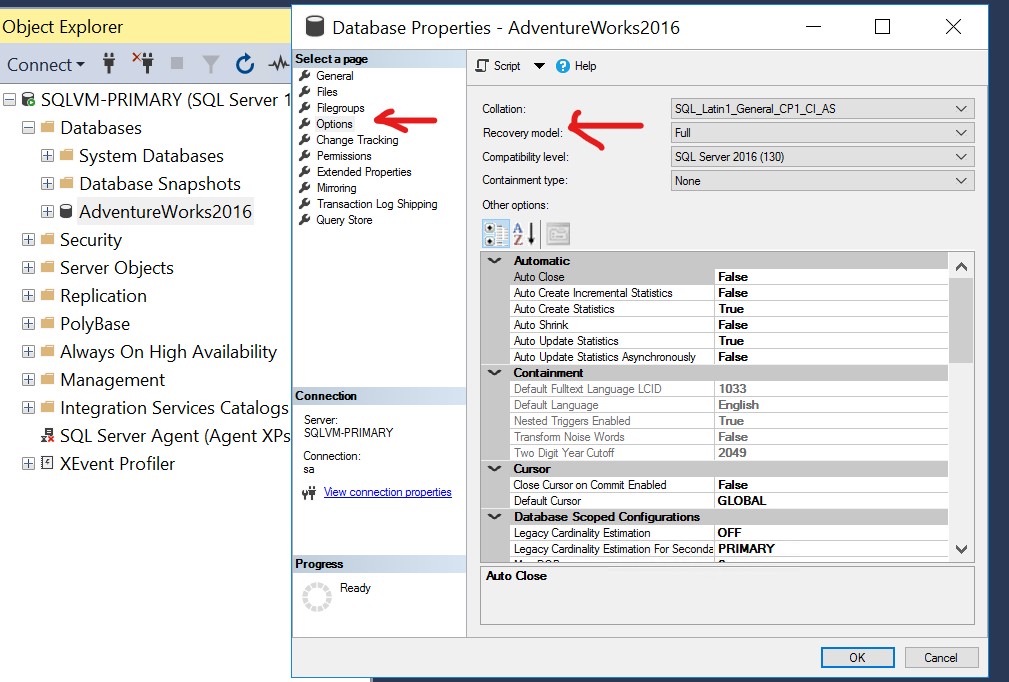Click the property grid scrollbar thumb
Viewport: 1009px width, 682px height.
click(x=961, y=320)
